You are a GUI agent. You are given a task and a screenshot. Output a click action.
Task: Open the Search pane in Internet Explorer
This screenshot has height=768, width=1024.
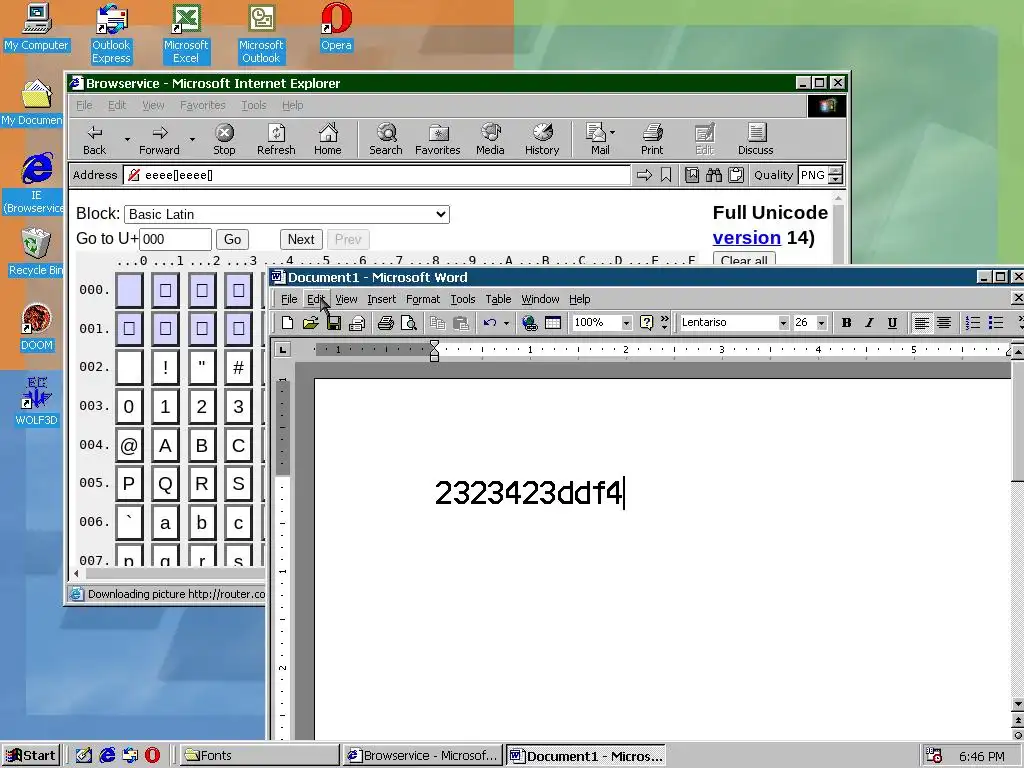[386, 140]
